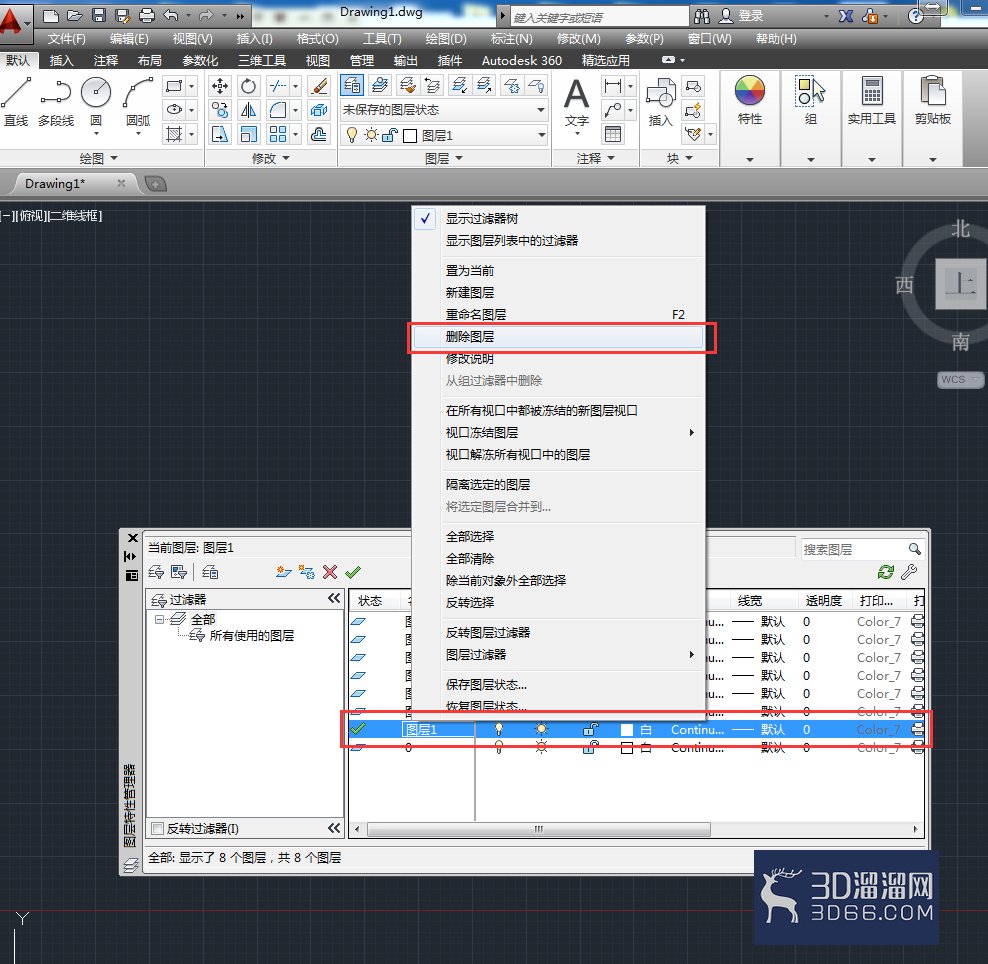Expand the 图层 panel title arrow

[x=459, y=158]
